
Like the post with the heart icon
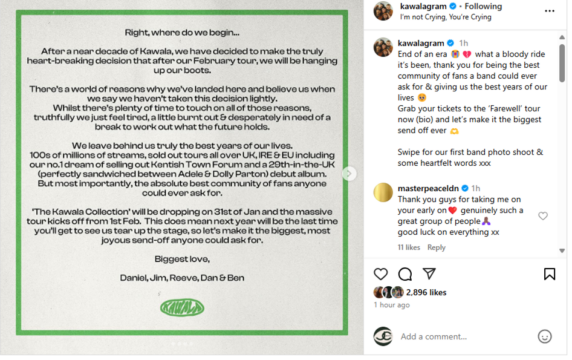[380, 274]
